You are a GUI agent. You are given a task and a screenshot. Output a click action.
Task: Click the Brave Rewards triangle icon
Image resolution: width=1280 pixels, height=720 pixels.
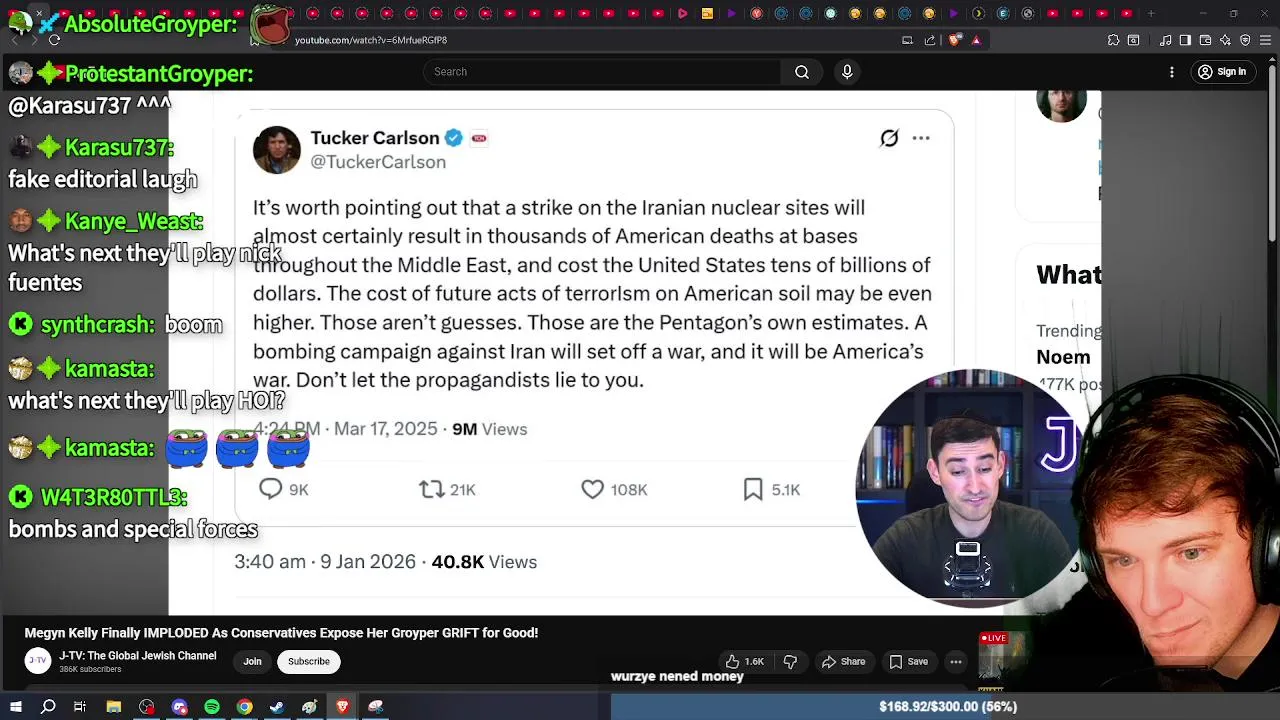tap(976, 40)
